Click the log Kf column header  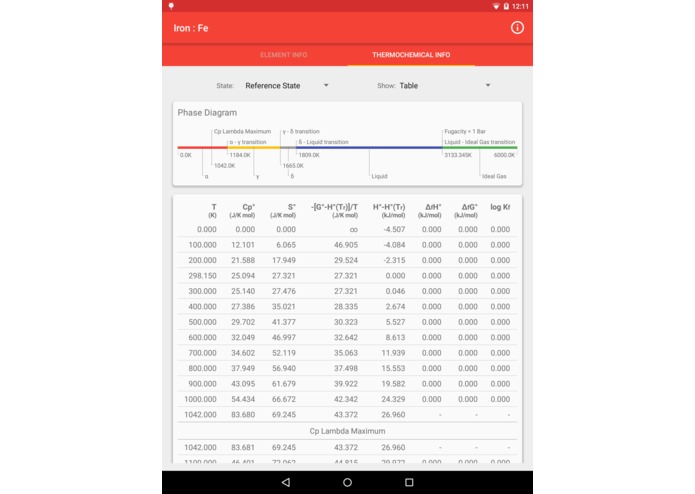click(500, 207)
